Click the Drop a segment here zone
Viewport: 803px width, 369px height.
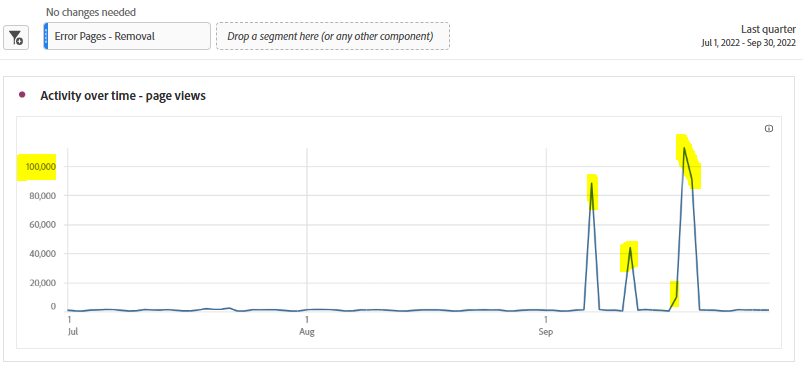point(333,36)
